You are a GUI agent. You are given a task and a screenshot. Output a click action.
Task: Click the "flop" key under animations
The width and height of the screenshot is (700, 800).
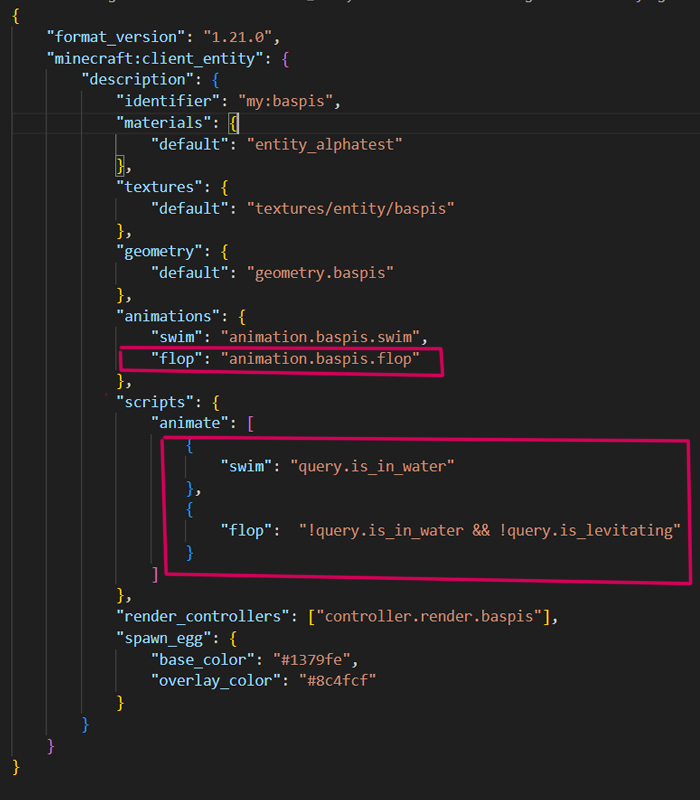(x=177, y=359)
